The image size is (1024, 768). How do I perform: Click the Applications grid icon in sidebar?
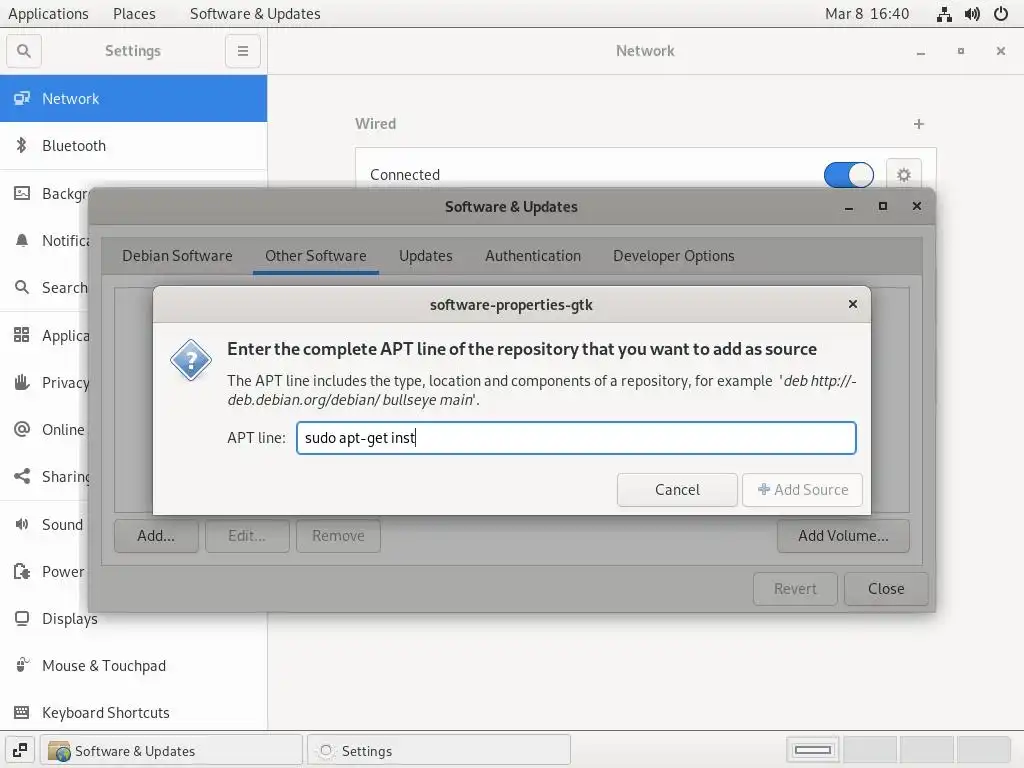22,335
